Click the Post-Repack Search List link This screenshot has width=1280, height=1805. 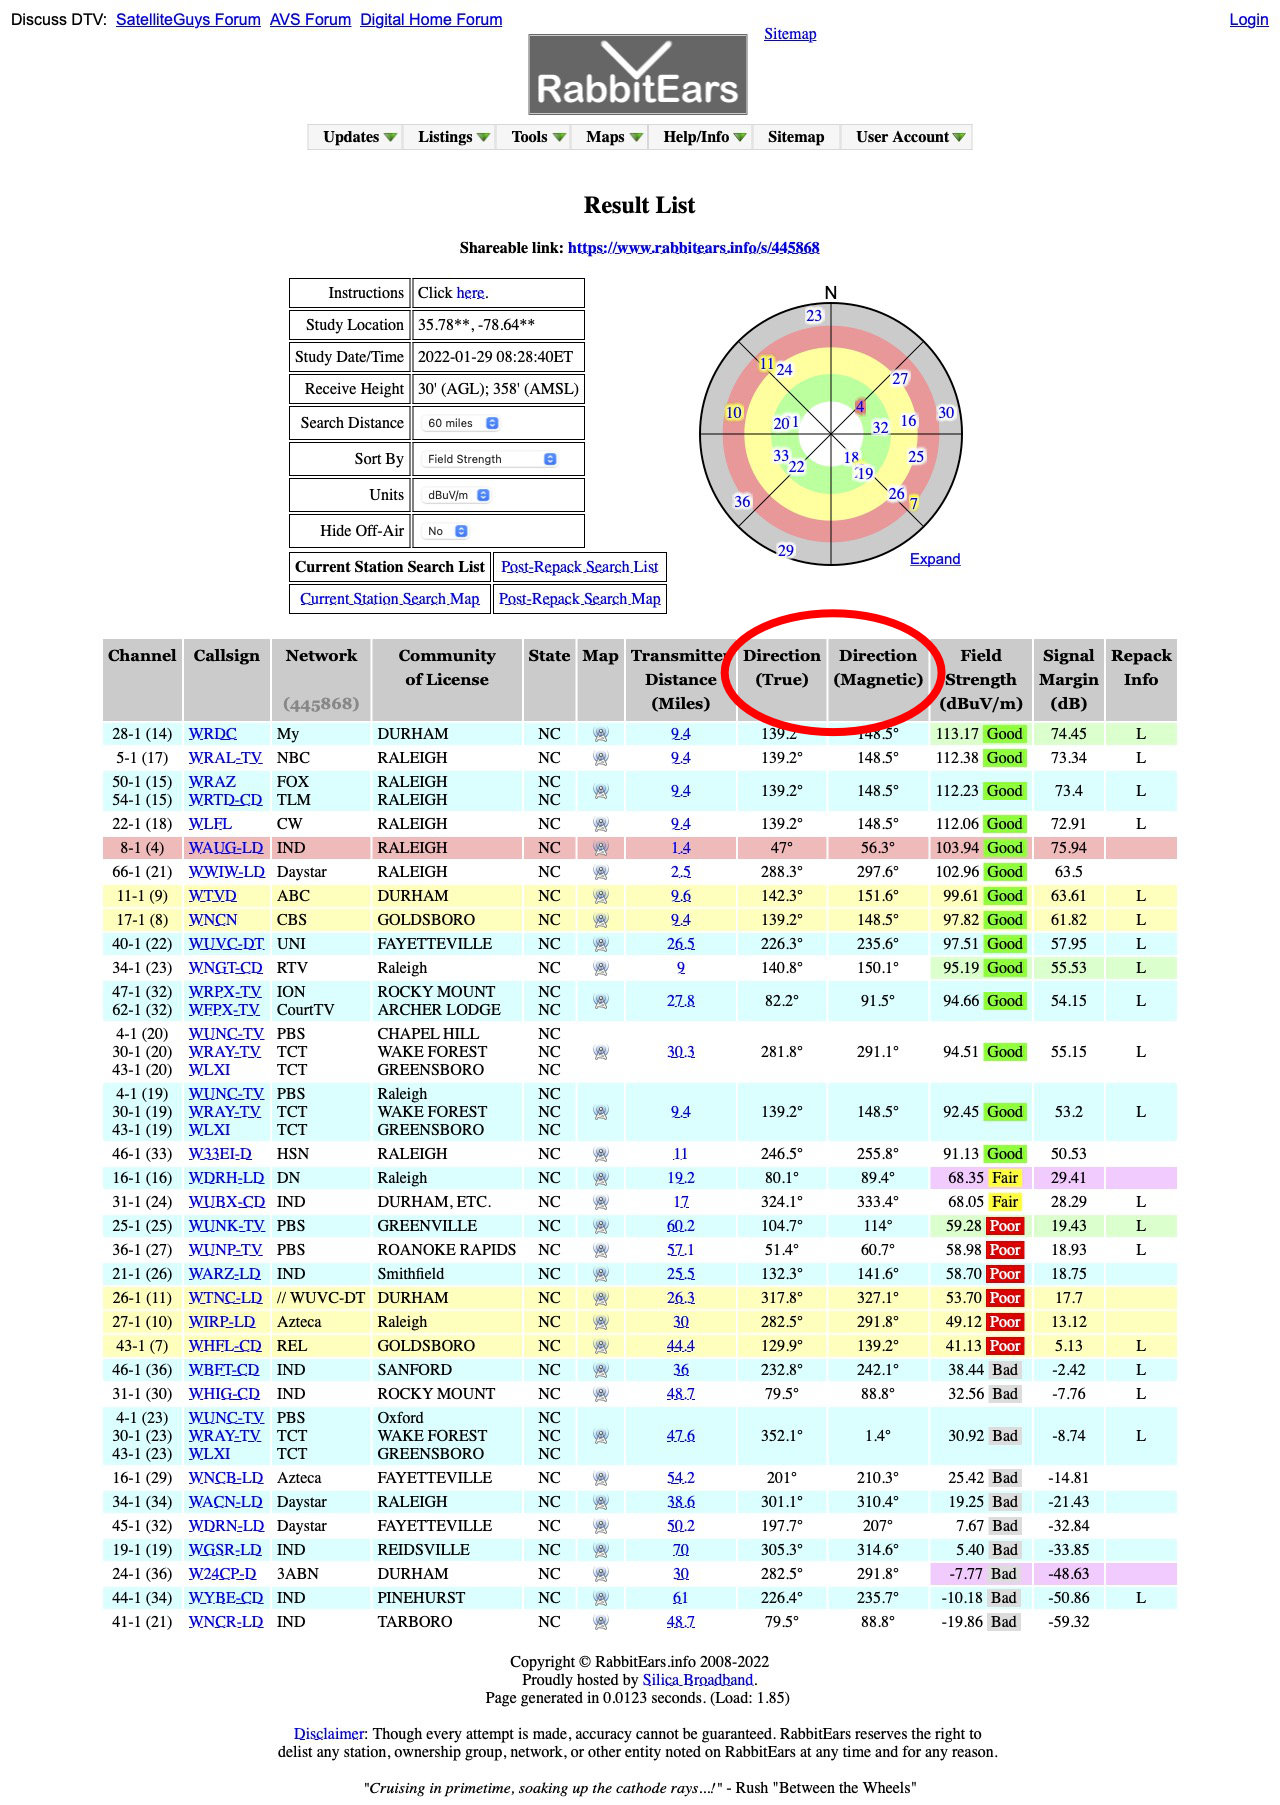click(x=579, y=567)
